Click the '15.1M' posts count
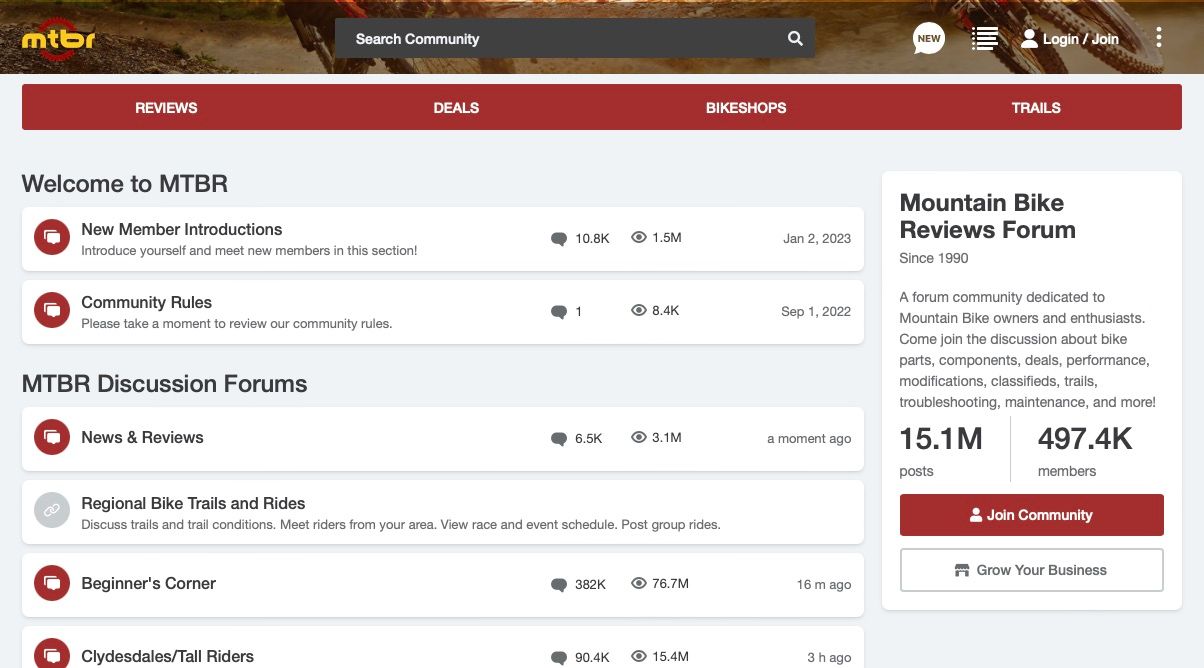1204x668 pixels. (x=941, y=439)
